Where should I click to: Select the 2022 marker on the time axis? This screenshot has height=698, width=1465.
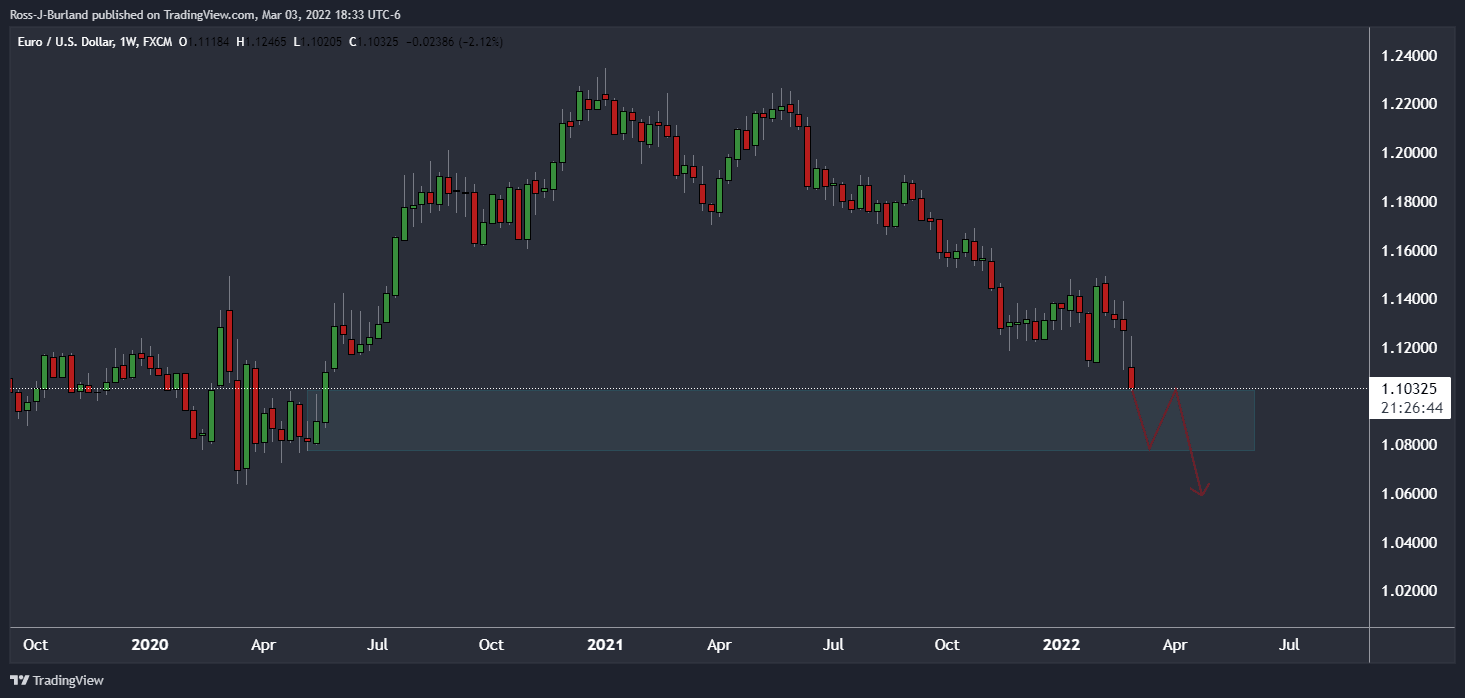(1061, 645)
